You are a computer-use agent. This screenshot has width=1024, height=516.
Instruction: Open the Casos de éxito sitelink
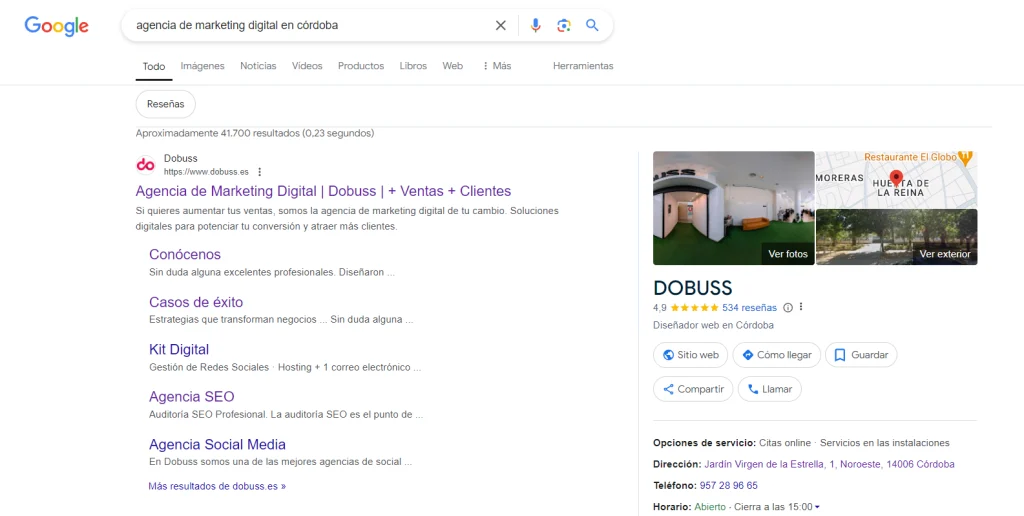pyautogui.click(x=196, y=302)
